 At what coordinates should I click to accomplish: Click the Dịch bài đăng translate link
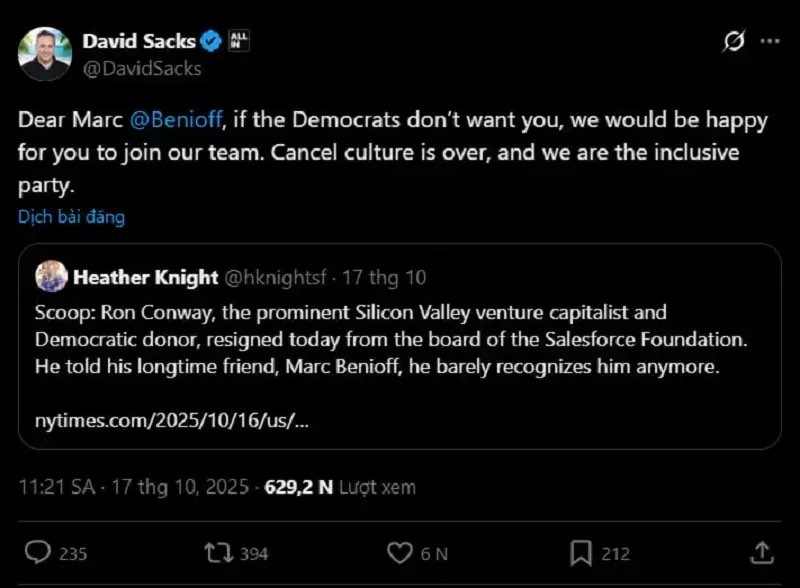coord(71,216)
